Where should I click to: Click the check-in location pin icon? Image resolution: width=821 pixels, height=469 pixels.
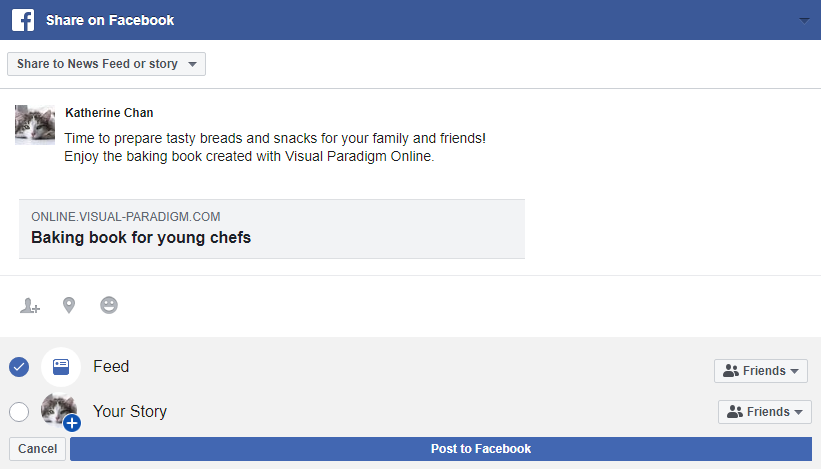(69, 305)
